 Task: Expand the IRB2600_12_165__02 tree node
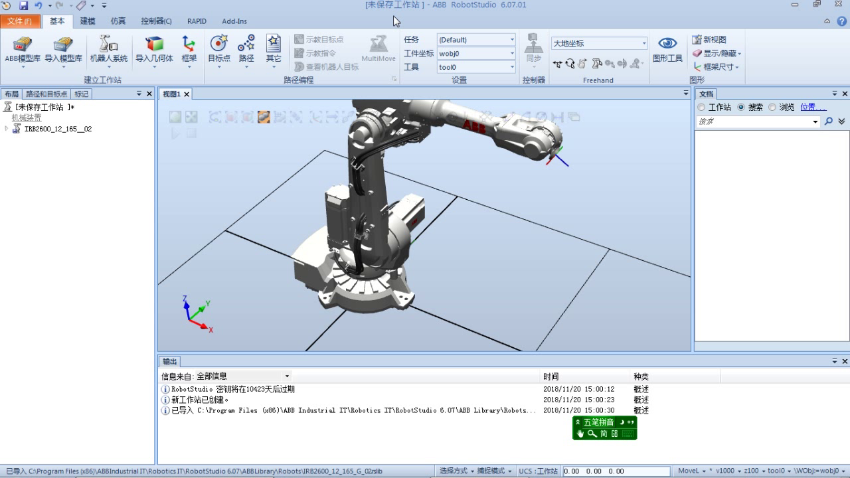6,129
